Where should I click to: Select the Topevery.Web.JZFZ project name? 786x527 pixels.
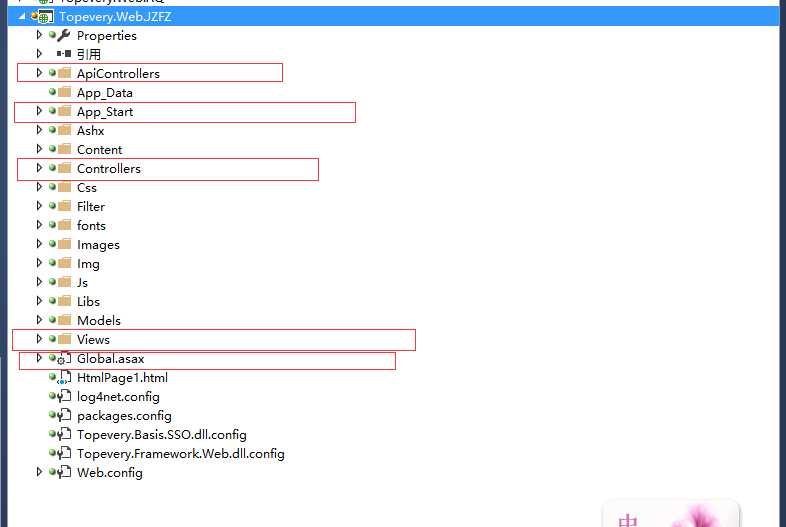click(115, 17)
